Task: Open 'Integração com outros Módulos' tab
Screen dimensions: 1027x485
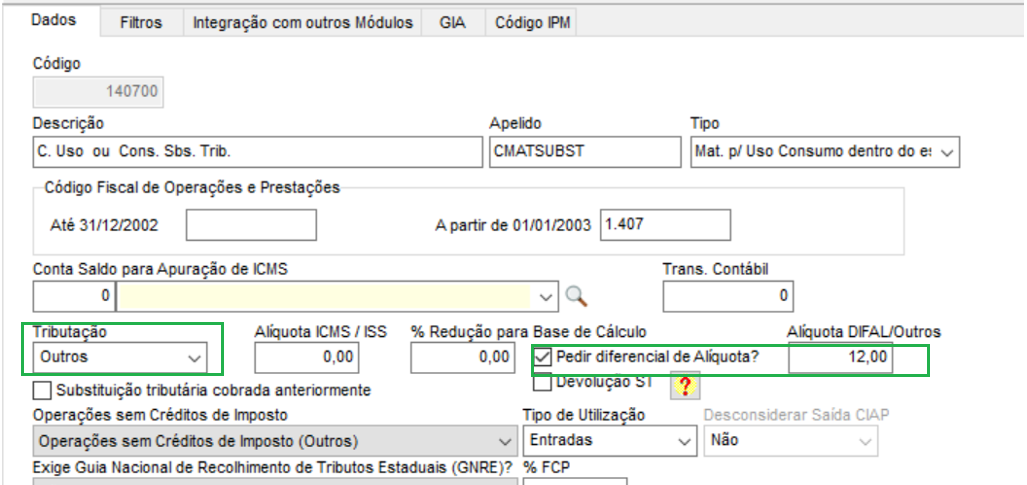Action: [x=302, y=23]
